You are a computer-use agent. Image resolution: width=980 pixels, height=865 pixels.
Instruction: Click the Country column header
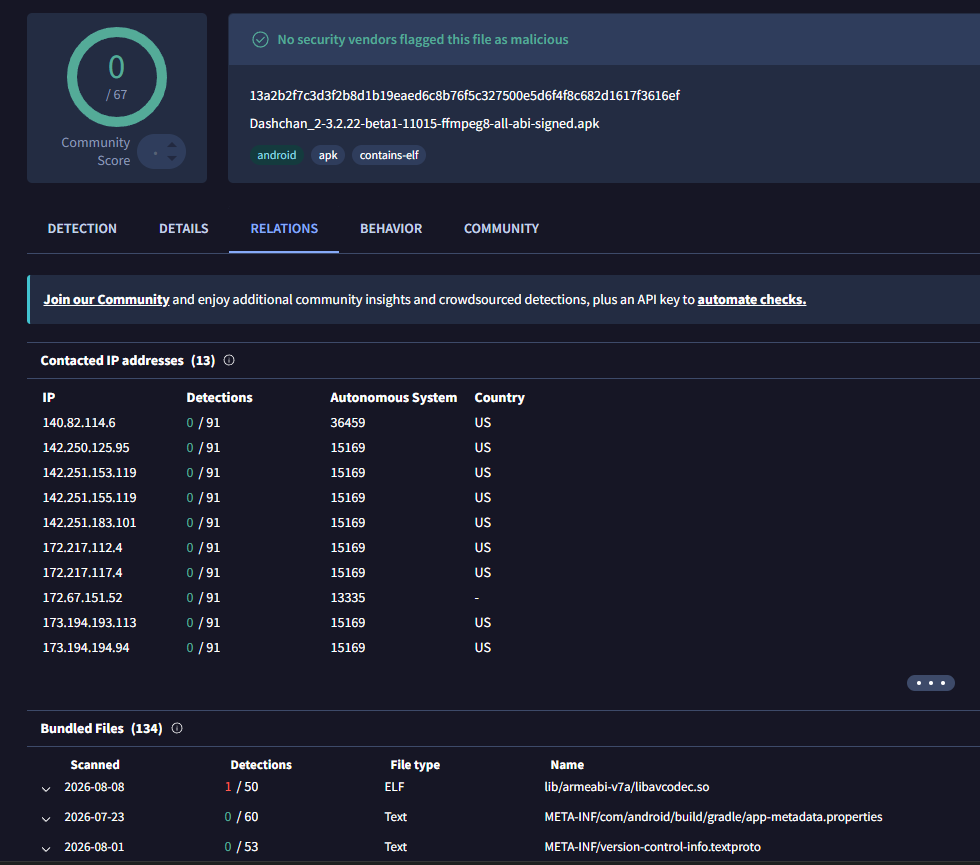click(499, 398)
